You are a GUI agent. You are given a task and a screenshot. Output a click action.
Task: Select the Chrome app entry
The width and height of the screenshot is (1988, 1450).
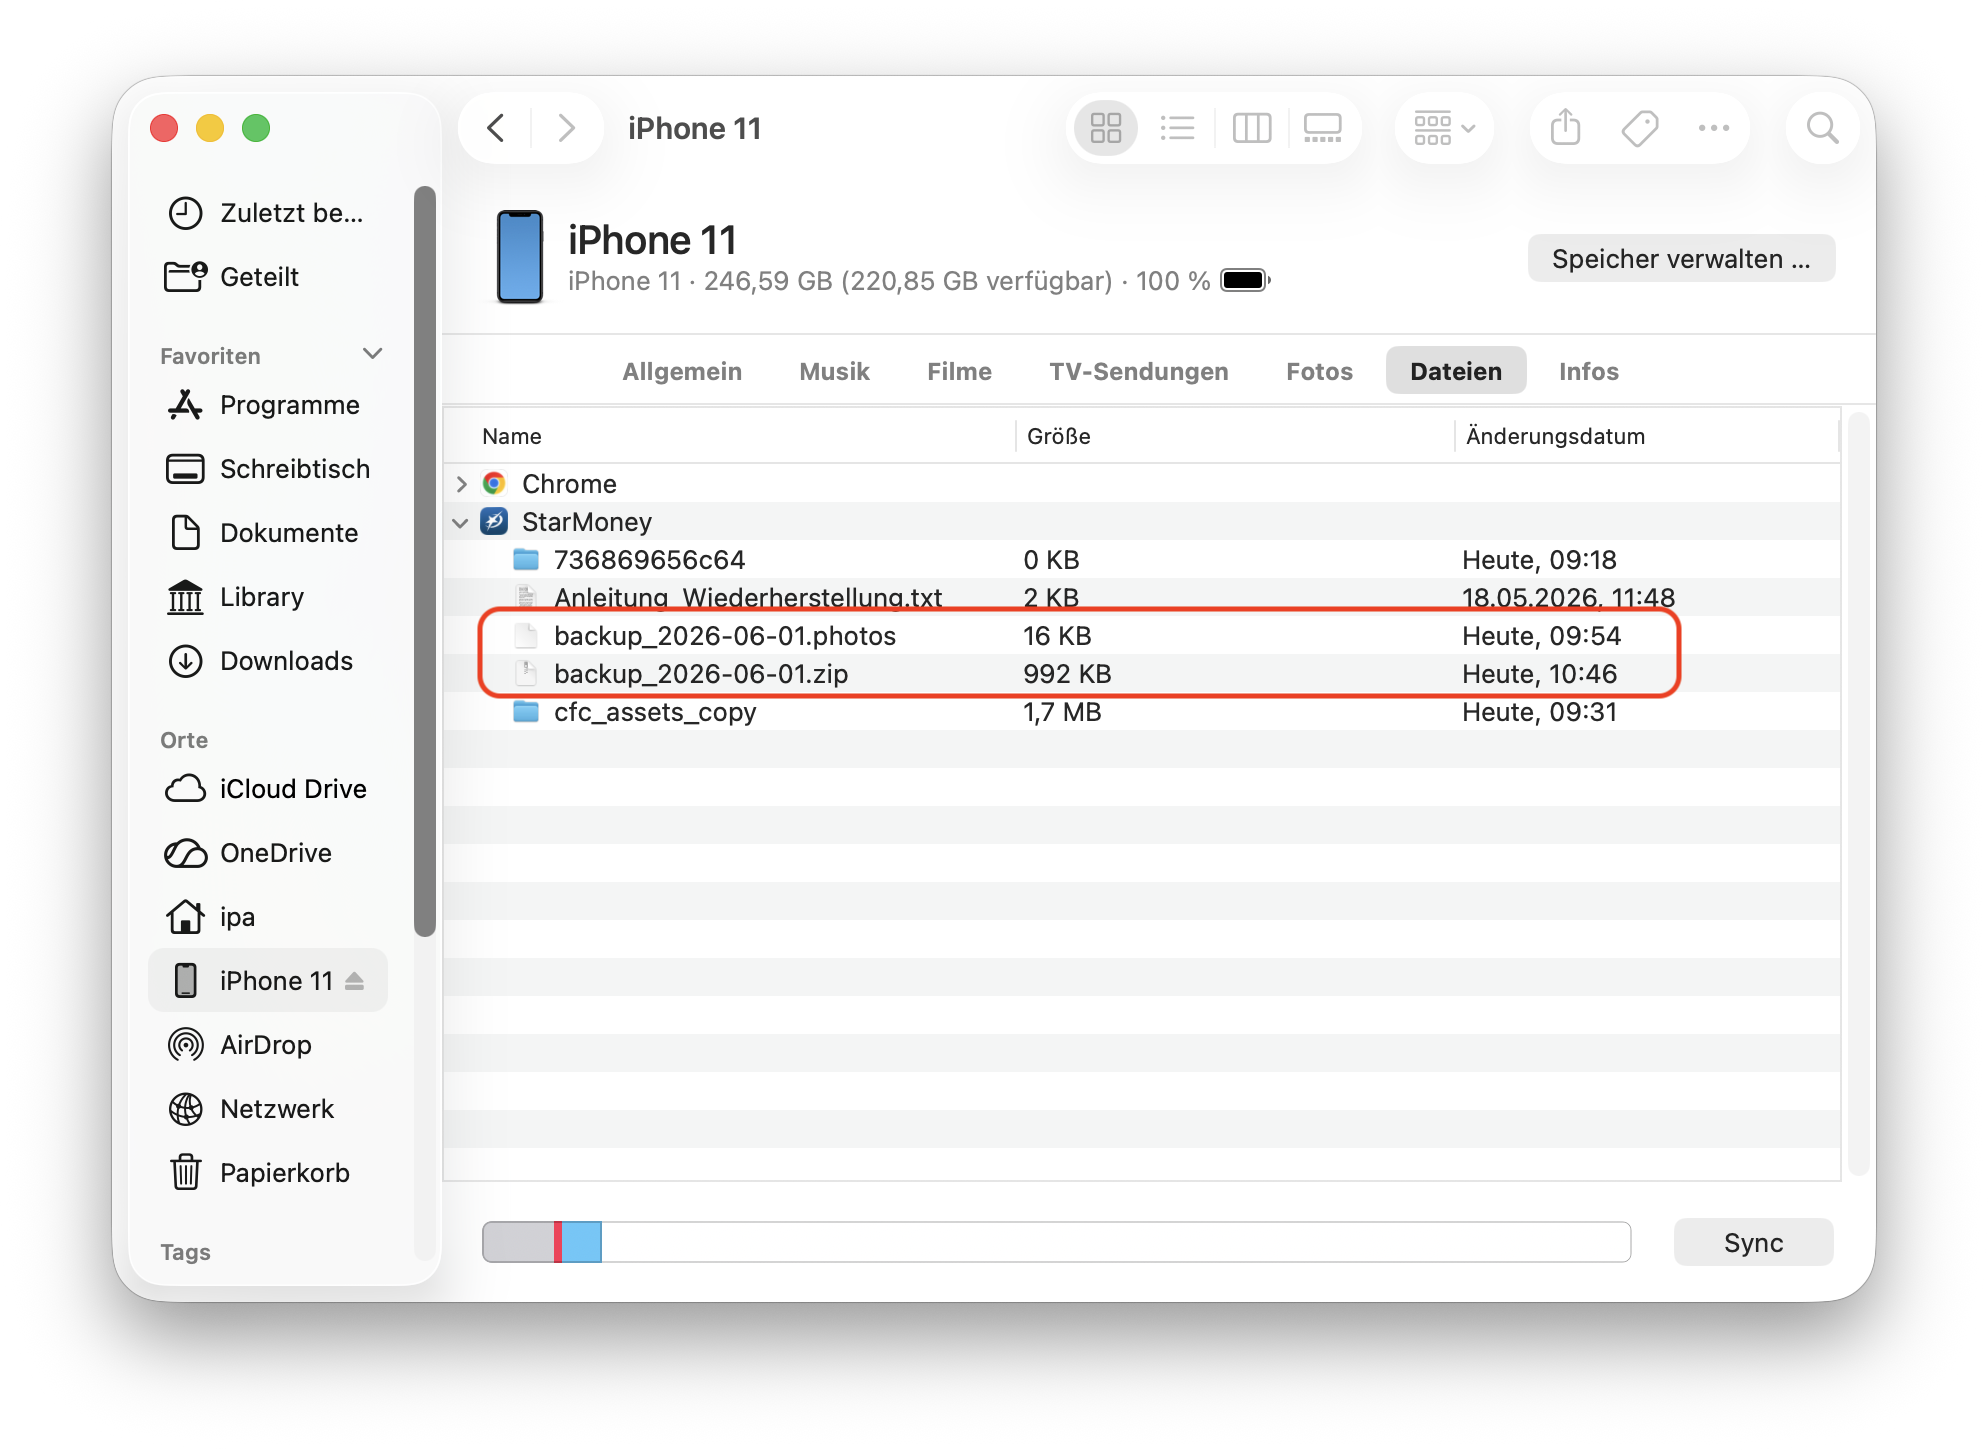1142,484
